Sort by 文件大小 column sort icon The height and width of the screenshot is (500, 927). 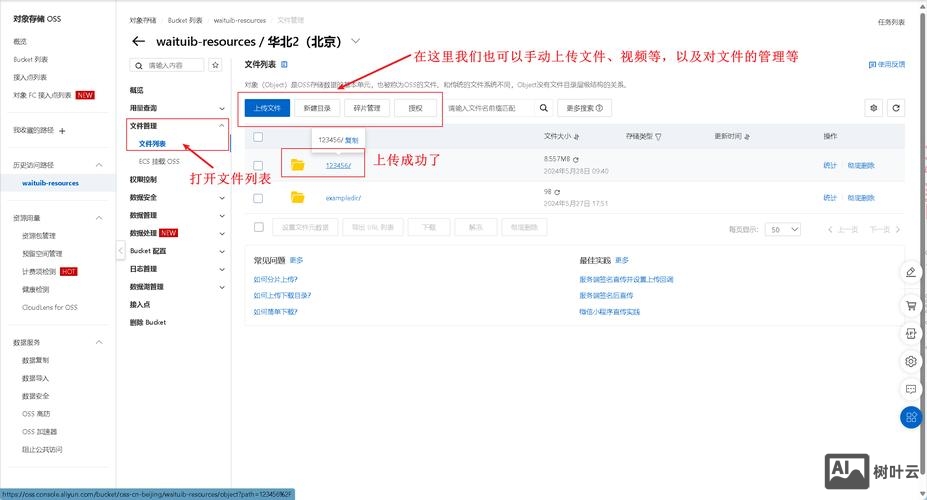tap(576, 137)
